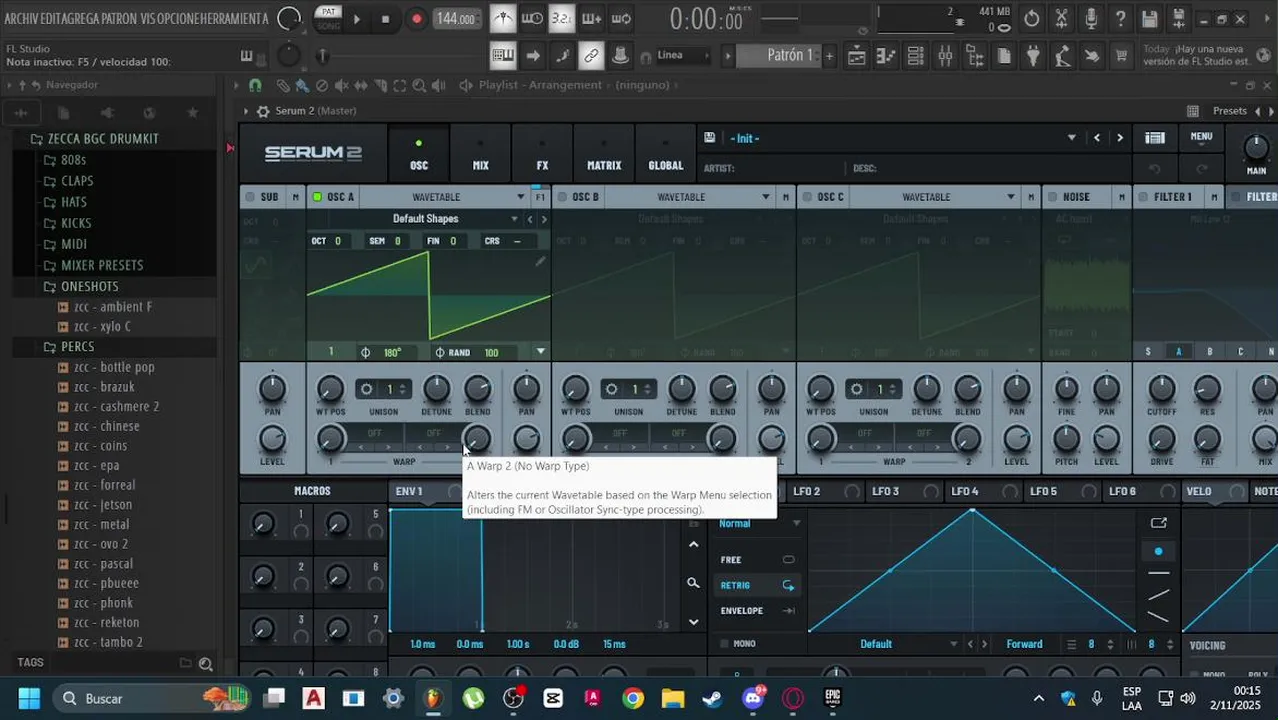Click the Serum preset save disk icon
The height and width of the screenshot is (720, 1278).
click(x=709, y=138)
